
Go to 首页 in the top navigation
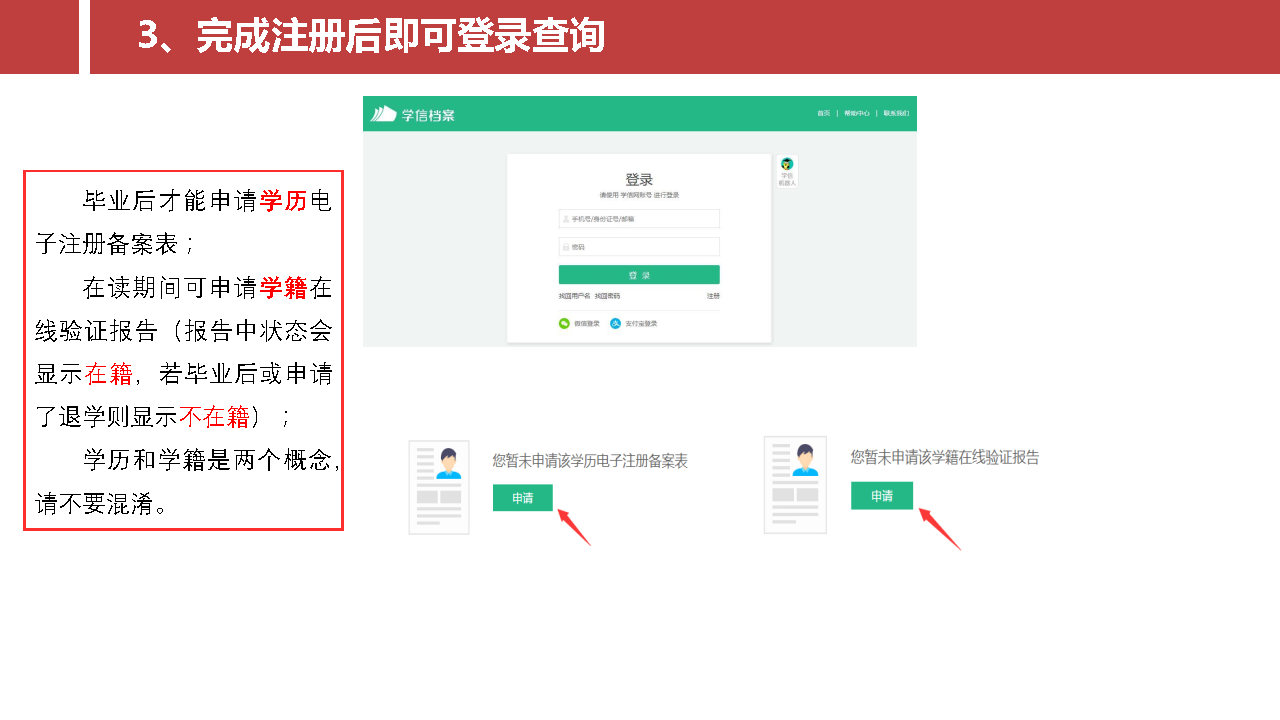click(823, 114)
